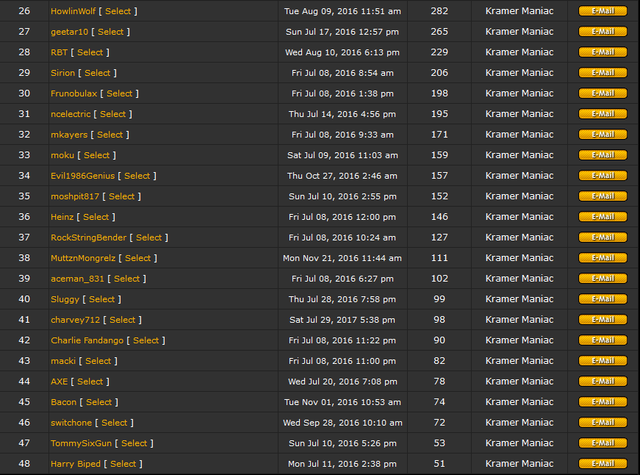Click the E-Mail button for Charlie Fandango
This screenshot has width=640, height=475.
(x=603, y=340)
